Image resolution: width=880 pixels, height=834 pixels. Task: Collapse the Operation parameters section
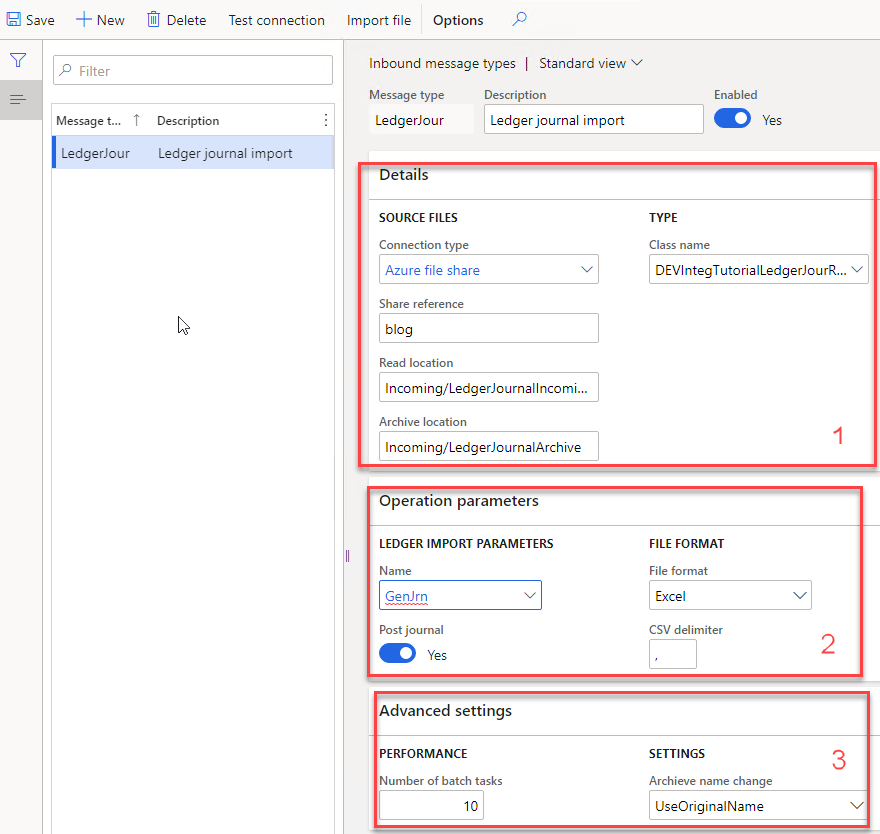459,501
